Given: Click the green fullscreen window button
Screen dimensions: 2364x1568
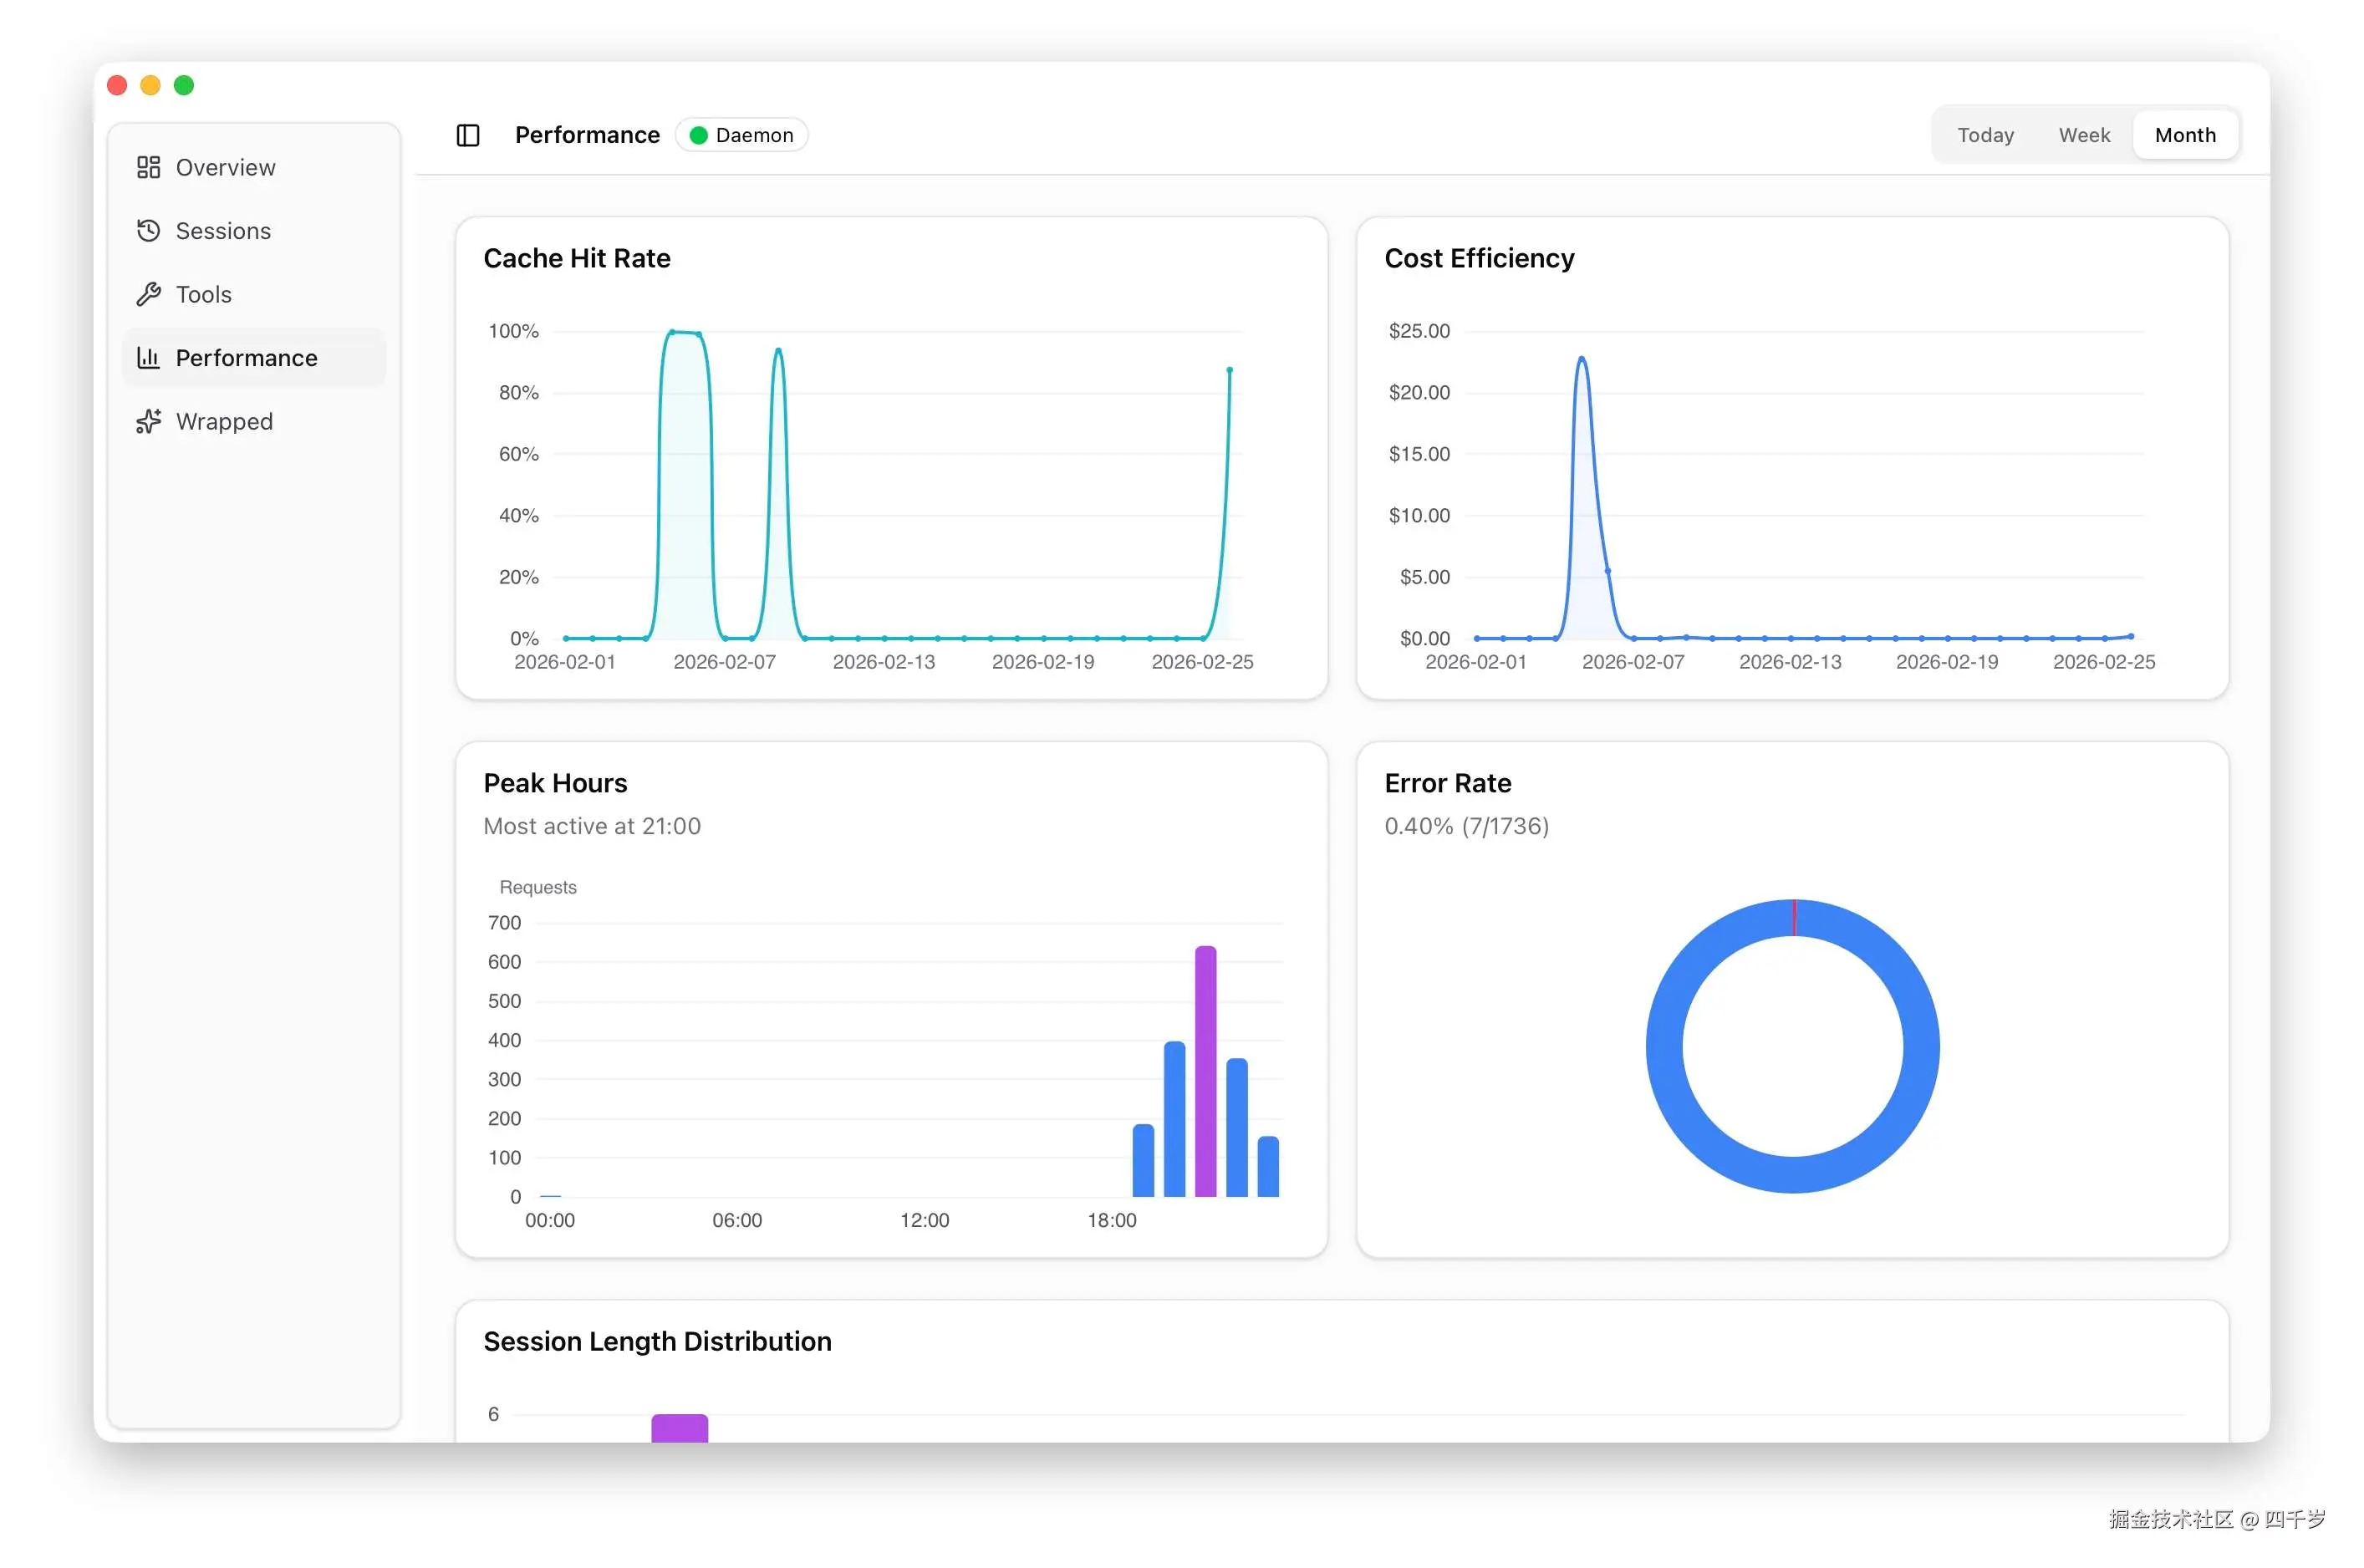Looking at the screenshot, I should tap(184, 86).
